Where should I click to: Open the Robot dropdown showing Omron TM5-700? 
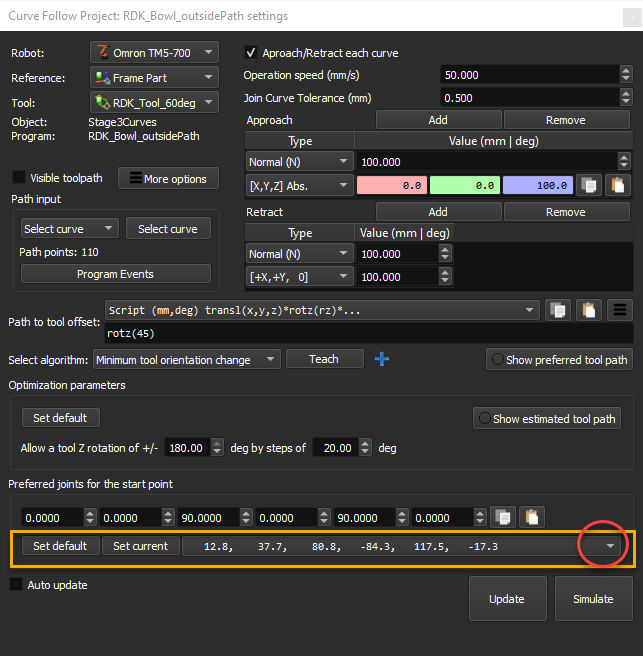tap(154, 52)
